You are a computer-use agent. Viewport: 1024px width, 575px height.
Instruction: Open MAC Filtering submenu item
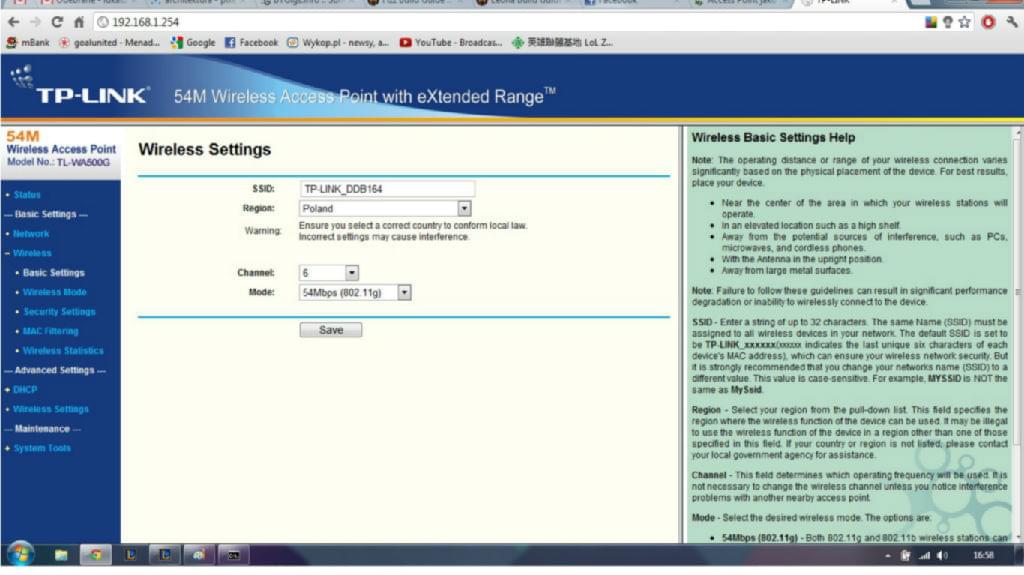(x=50, y=331)
